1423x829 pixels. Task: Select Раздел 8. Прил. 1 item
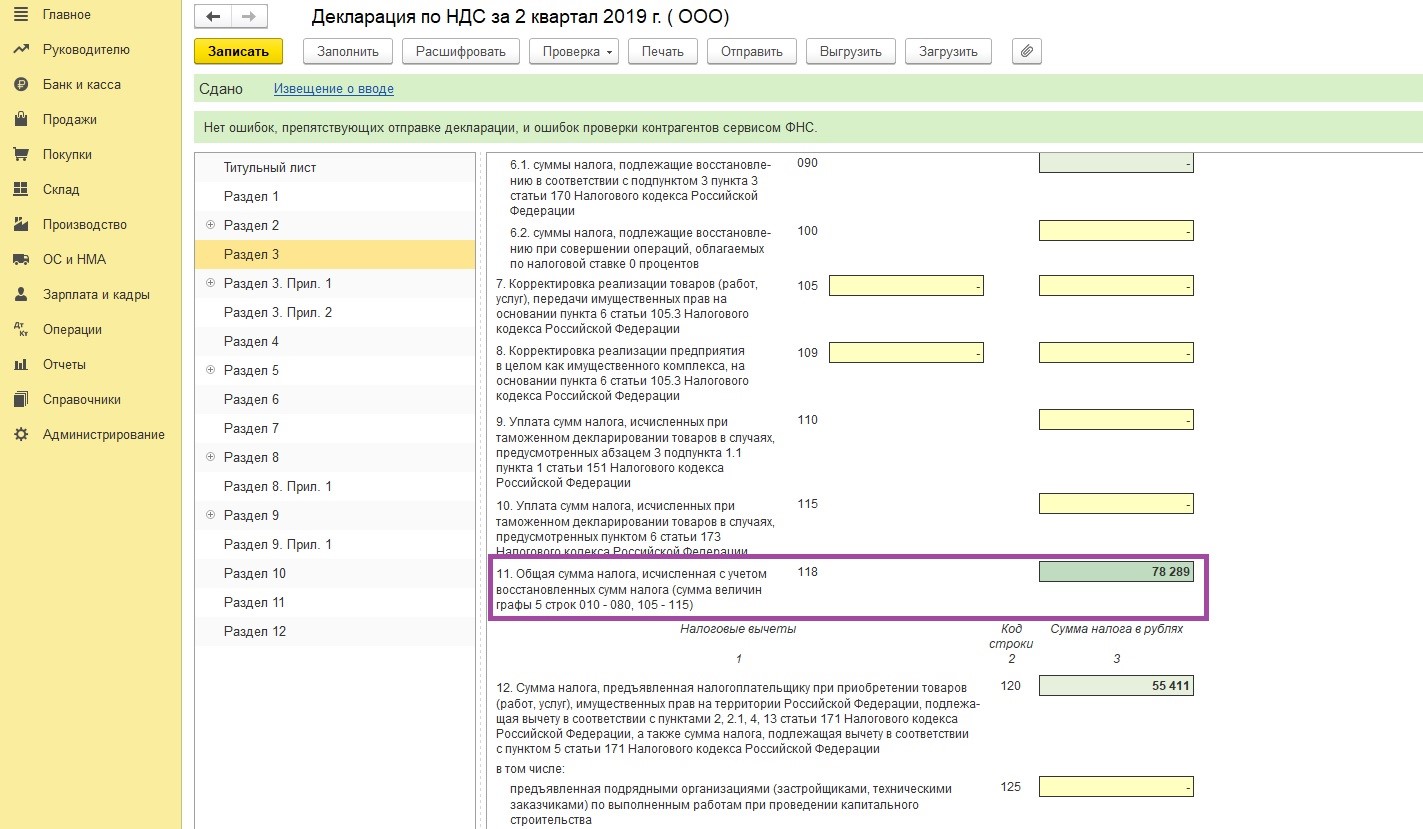(x=335, y=486)
